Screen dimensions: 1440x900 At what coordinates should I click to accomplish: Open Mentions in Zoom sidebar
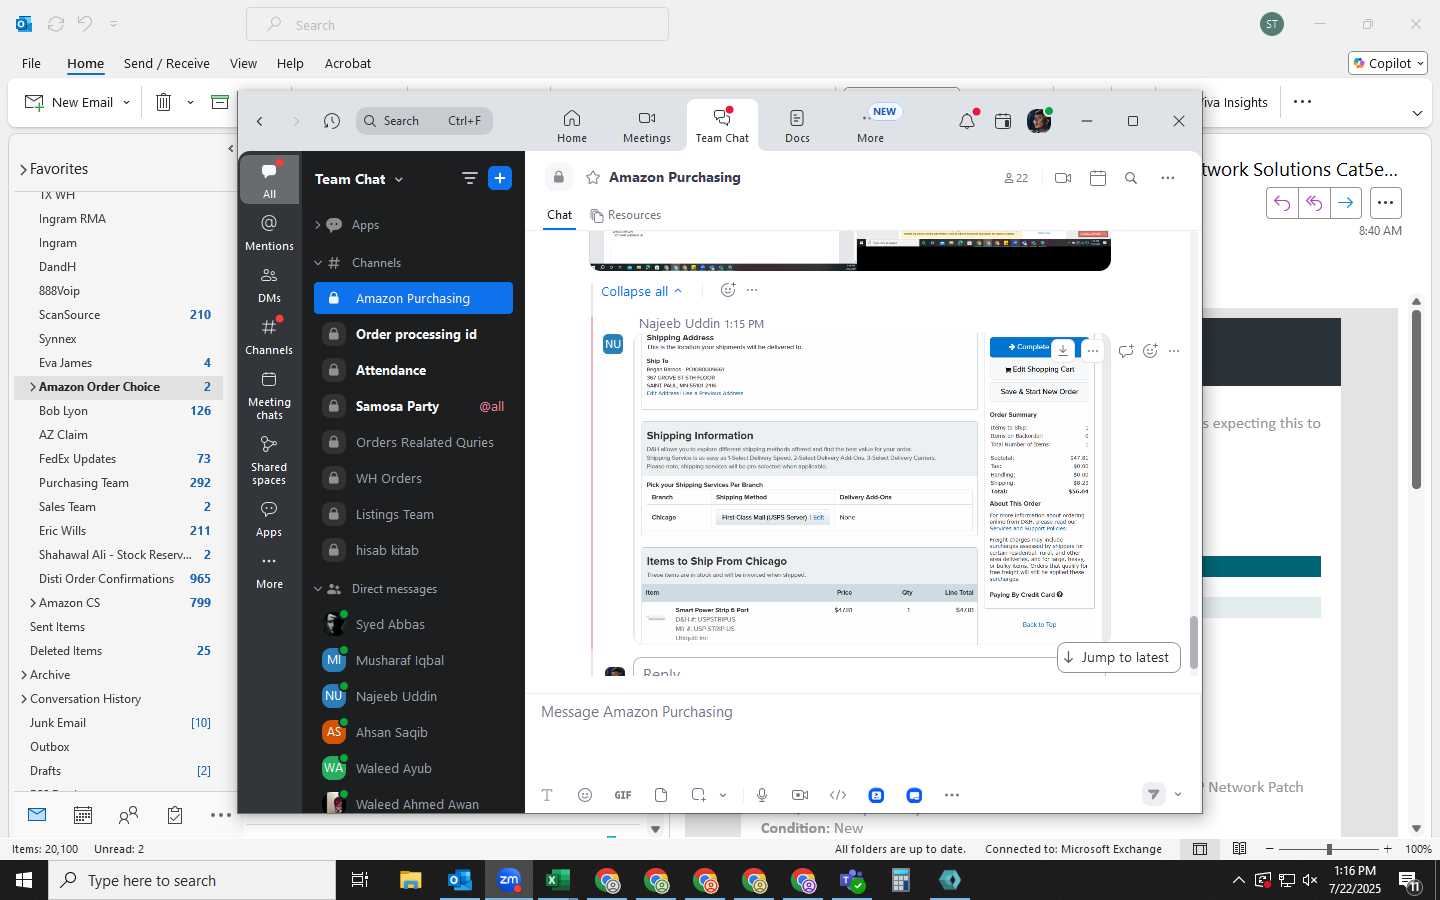tap(269, 232)
